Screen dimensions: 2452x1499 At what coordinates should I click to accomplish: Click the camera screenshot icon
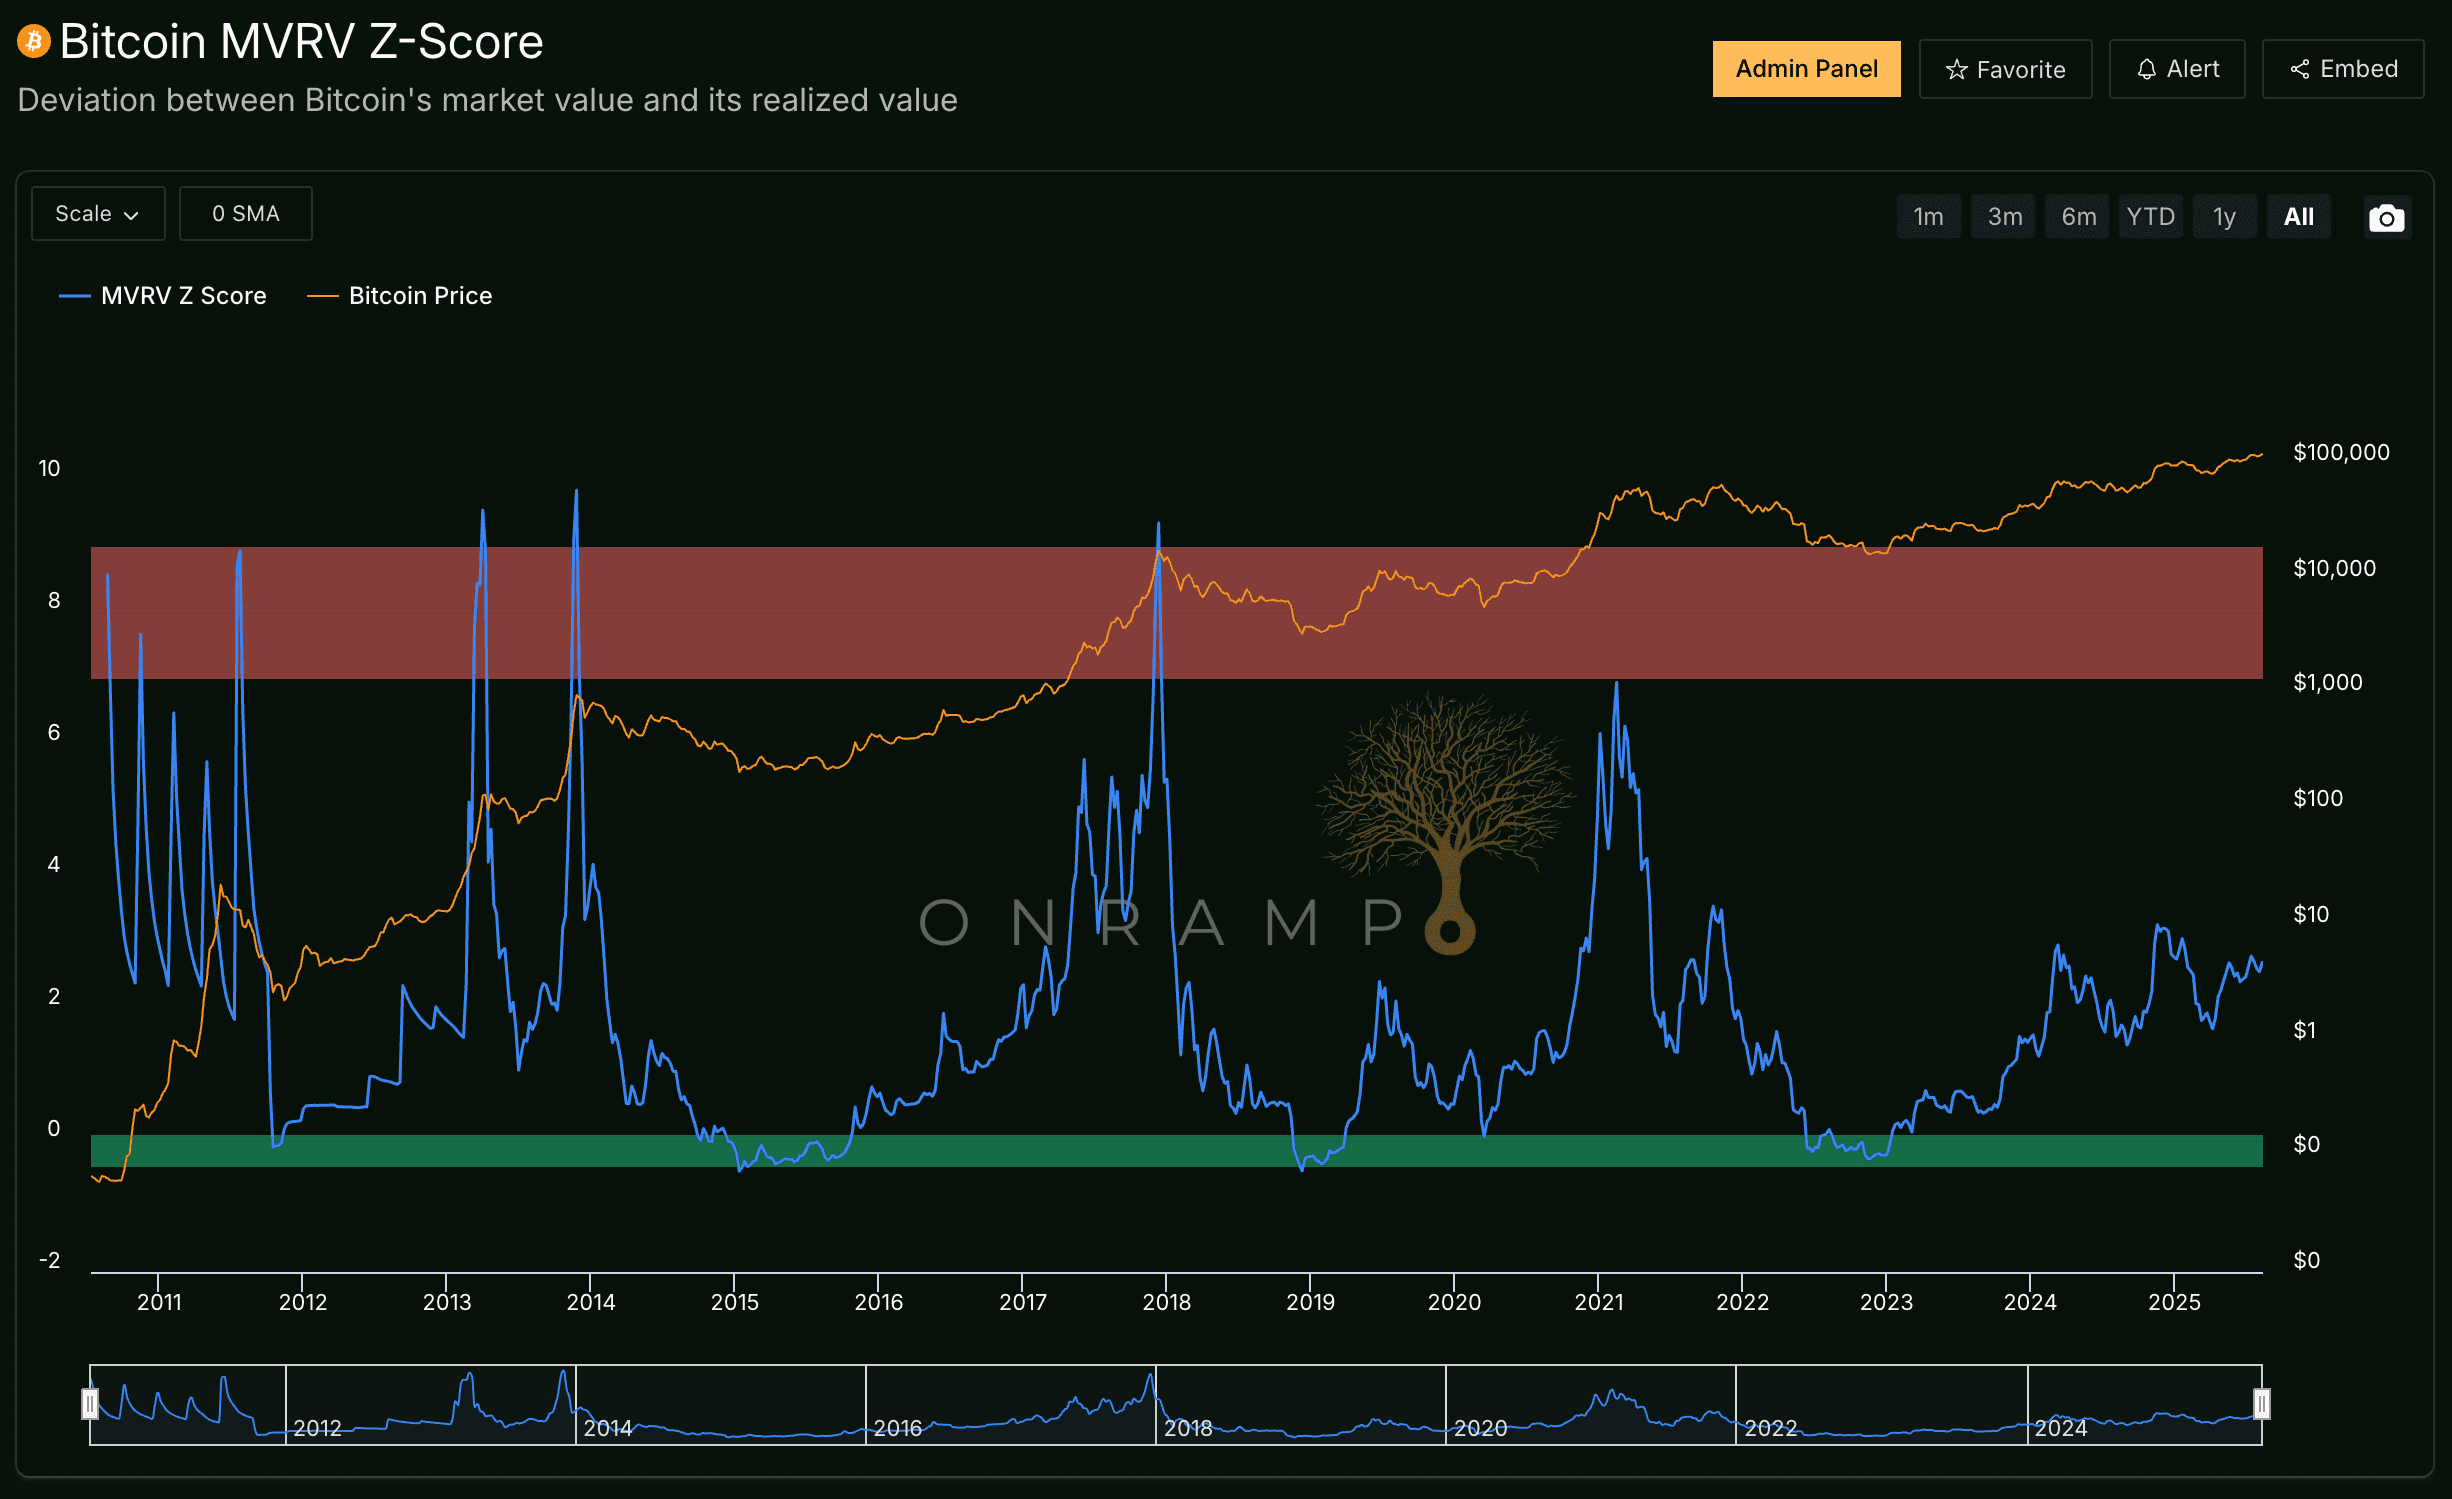pyautogui.click(x=2386, y=218)
